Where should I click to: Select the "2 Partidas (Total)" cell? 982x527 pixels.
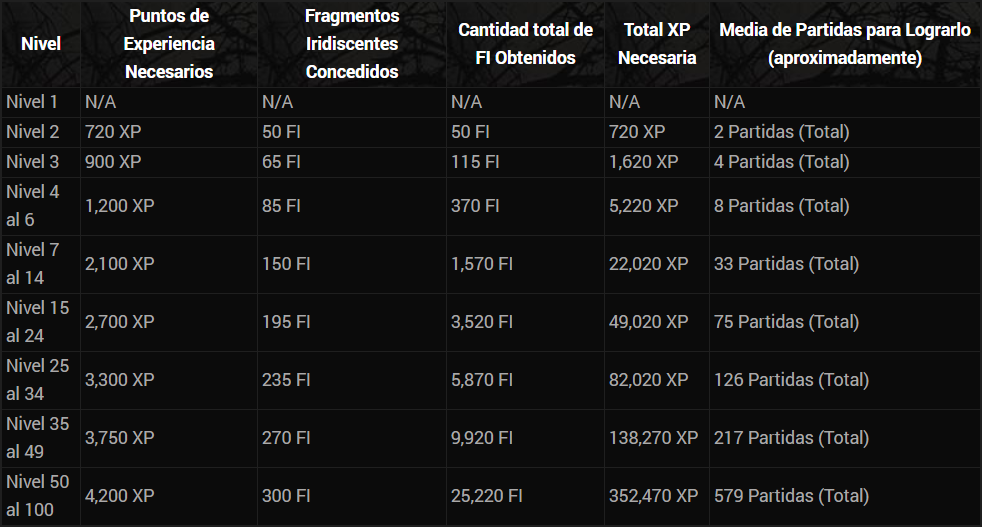coord(782,132)
